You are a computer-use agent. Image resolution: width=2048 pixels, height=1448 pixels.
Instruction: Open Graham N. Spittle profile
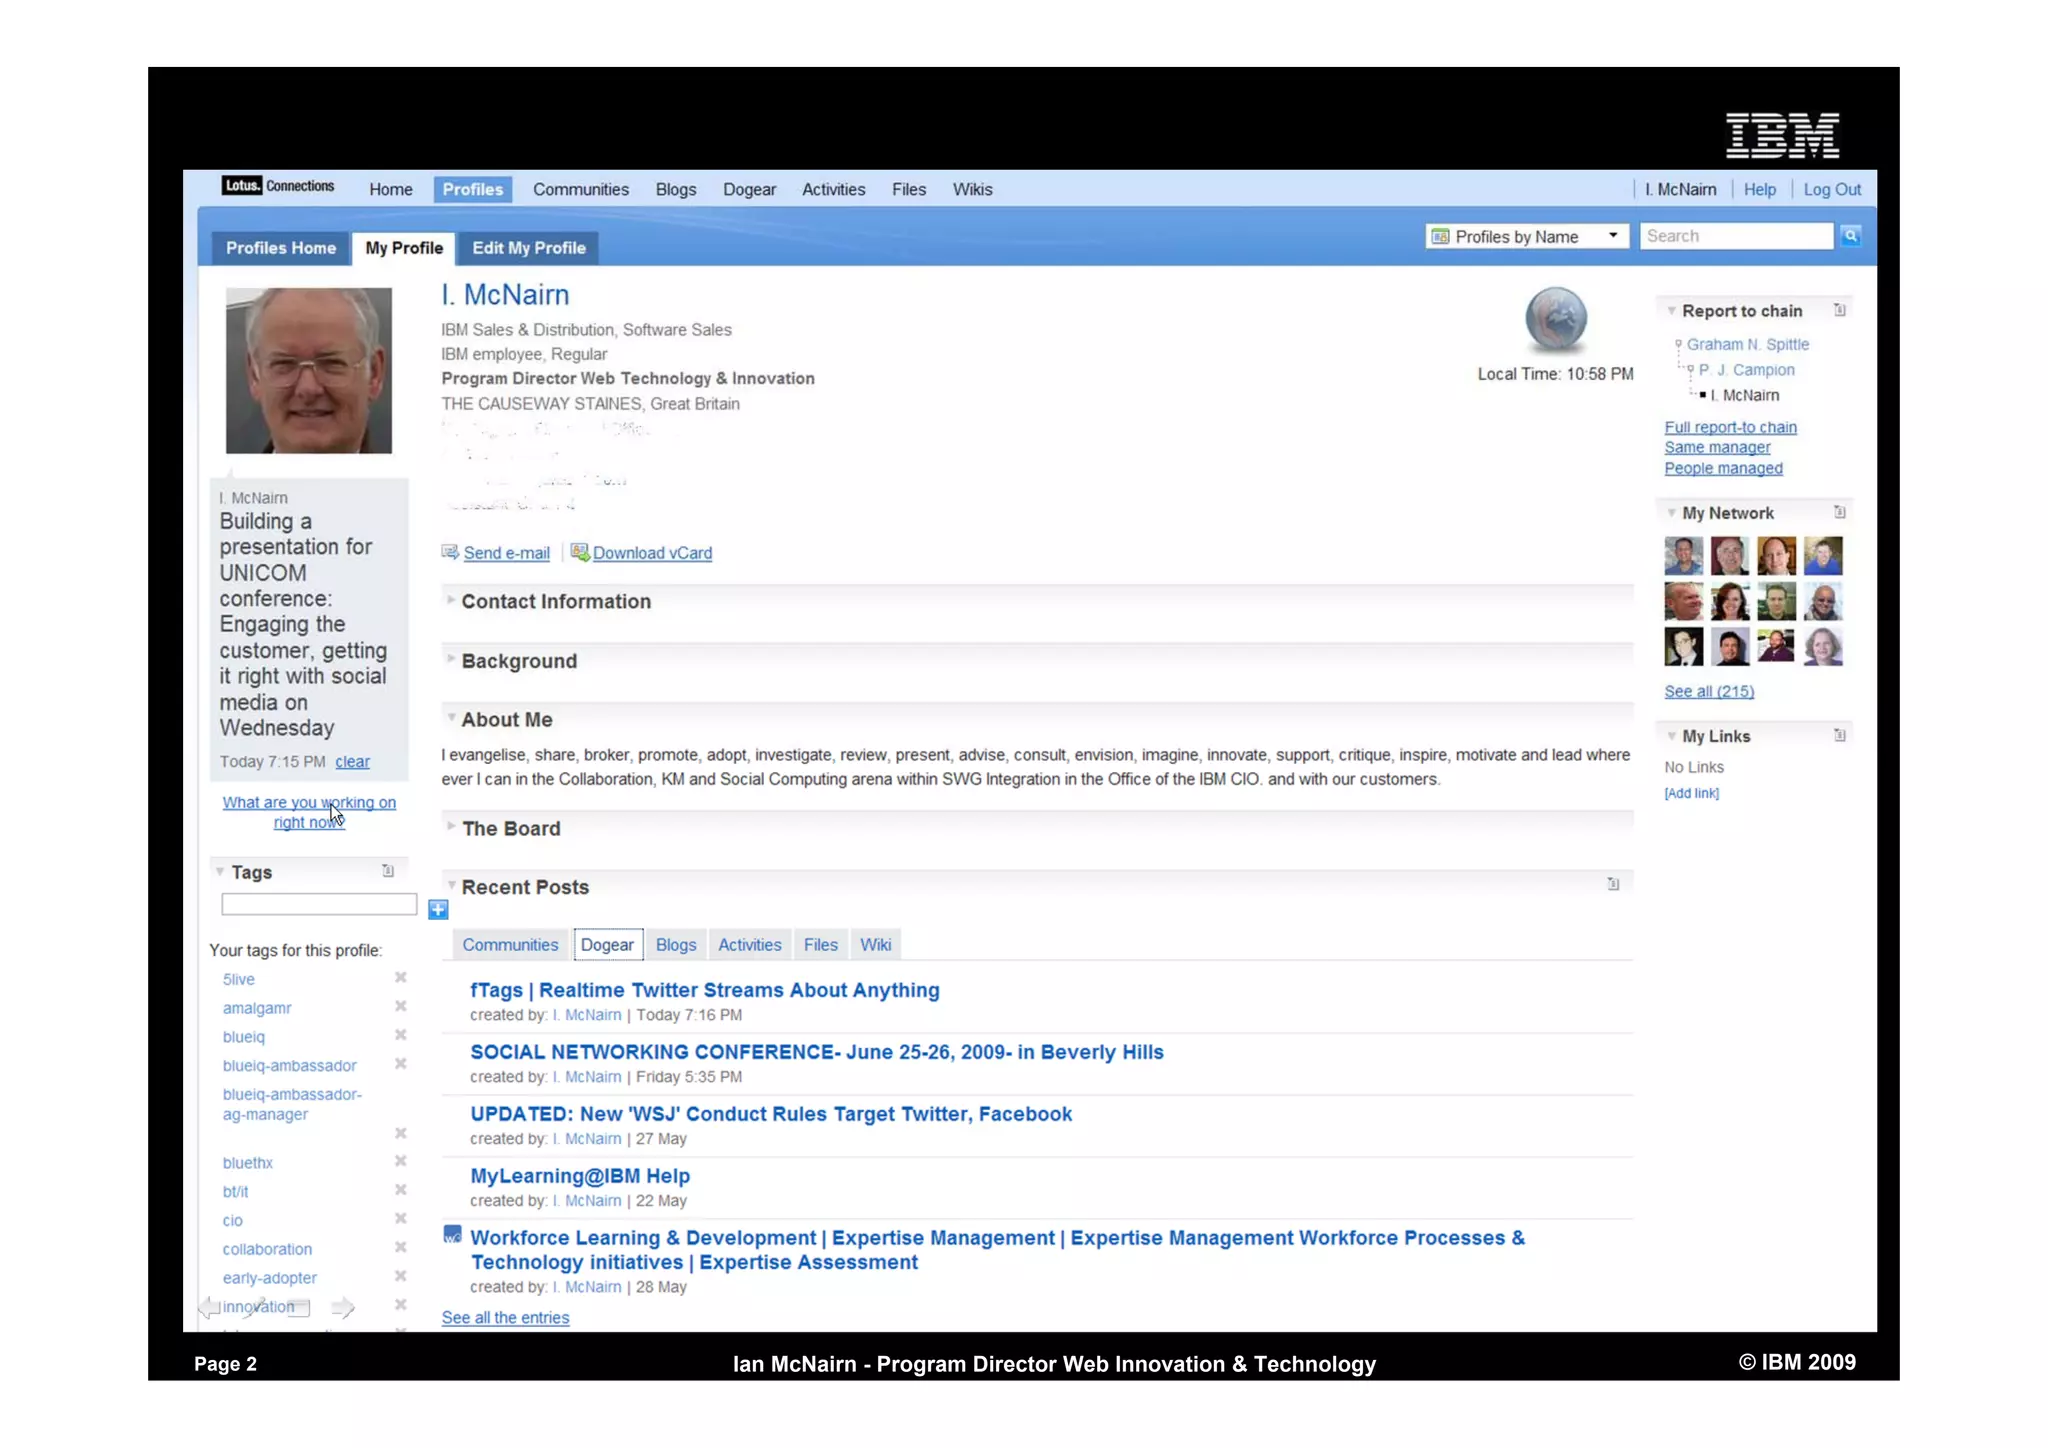pyautogui.click(x=1747, y=344)
